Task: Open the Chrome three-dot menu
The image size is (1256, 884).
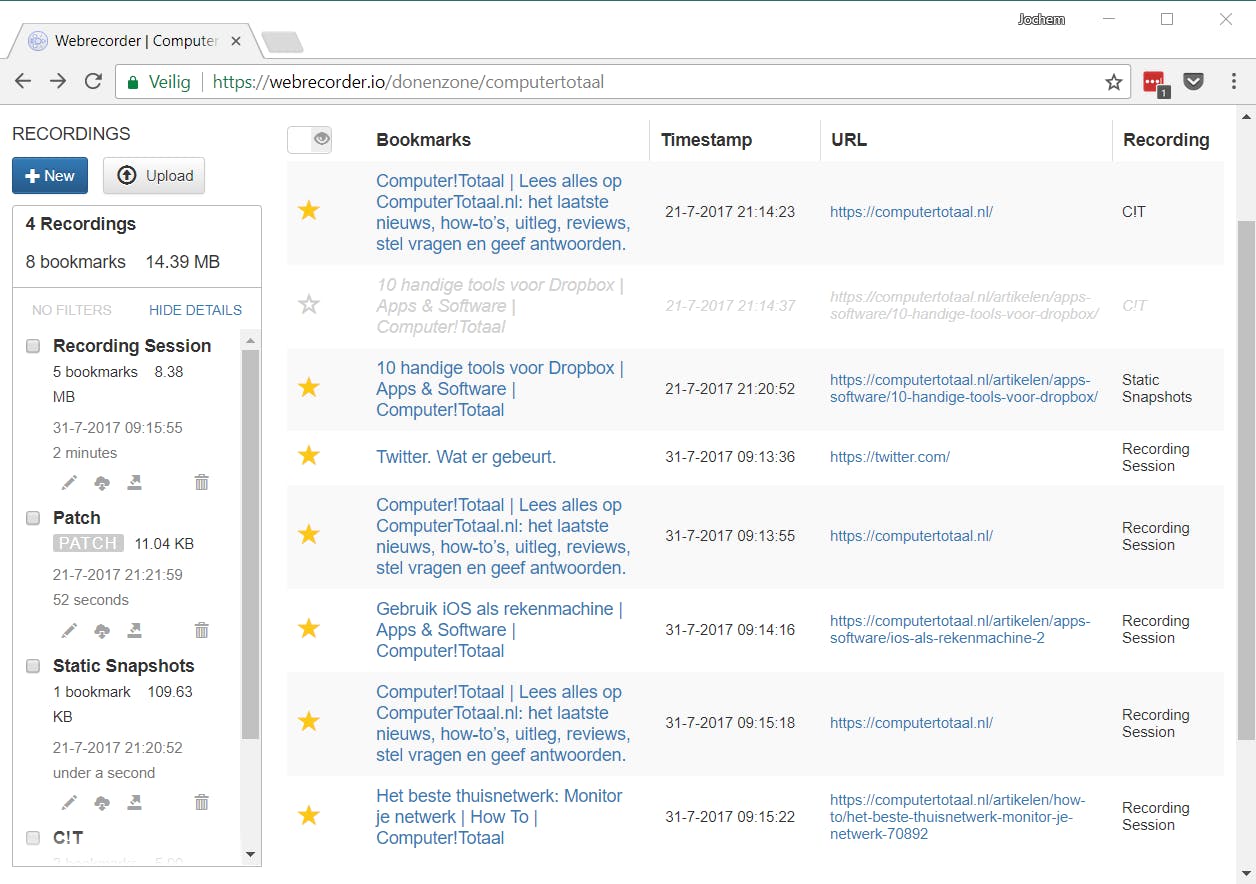Action: click(x=1233, y=82)
